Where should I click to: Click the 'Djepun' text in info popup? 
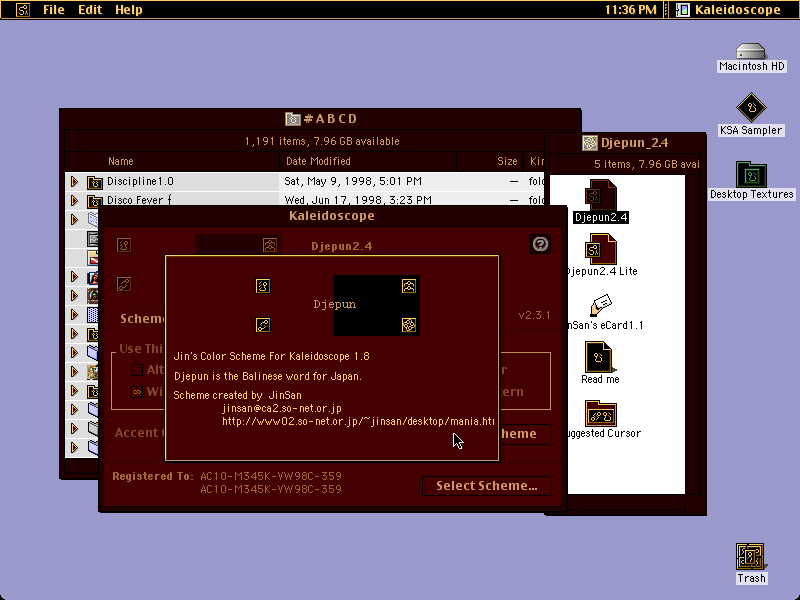click(x=335, y=304)
